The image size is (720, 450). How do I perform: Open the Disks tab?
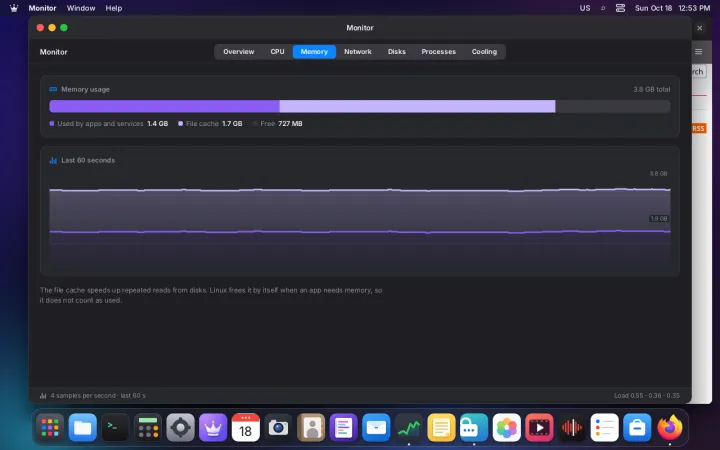[x=397, y=51]
